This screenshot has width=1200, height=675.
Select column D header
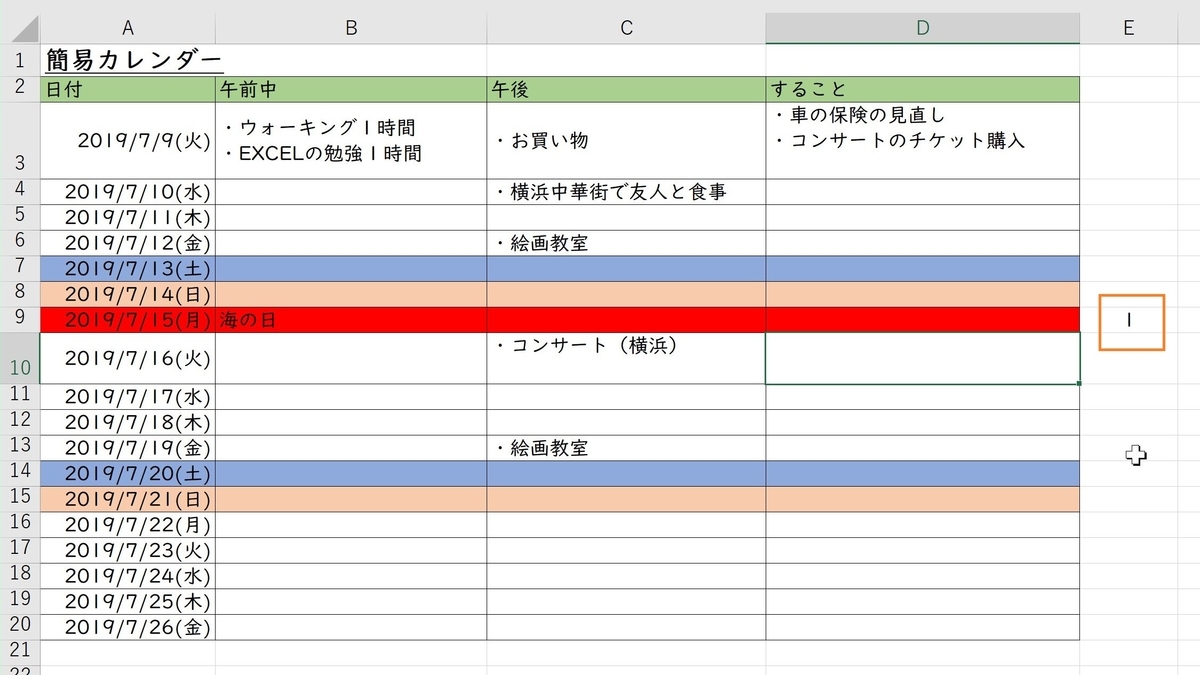pyautogui.click(x=922, y=27)
